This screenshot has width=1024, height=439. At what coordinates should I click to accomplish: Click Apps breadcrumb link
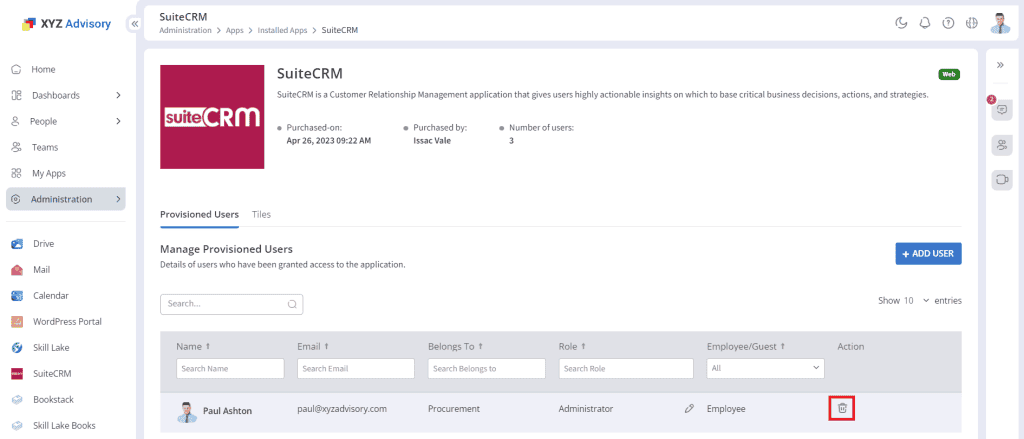tap(234, 30)
